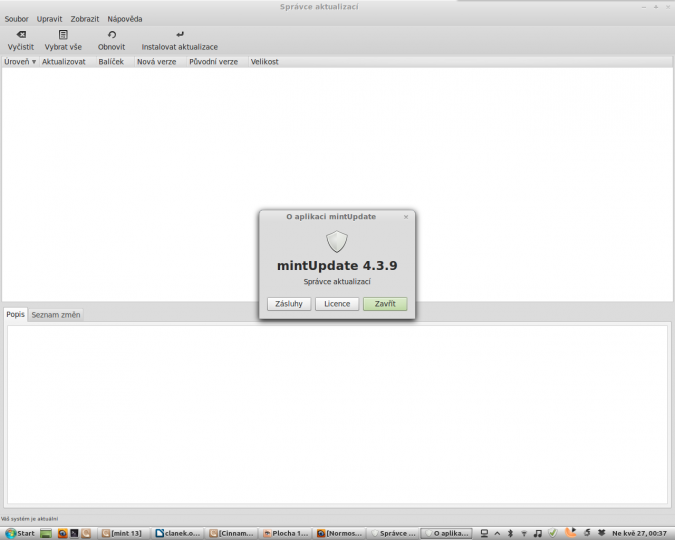Switch to the [Cinnam... taskbar window
The image size is (675, 540).
click(232, 534)
